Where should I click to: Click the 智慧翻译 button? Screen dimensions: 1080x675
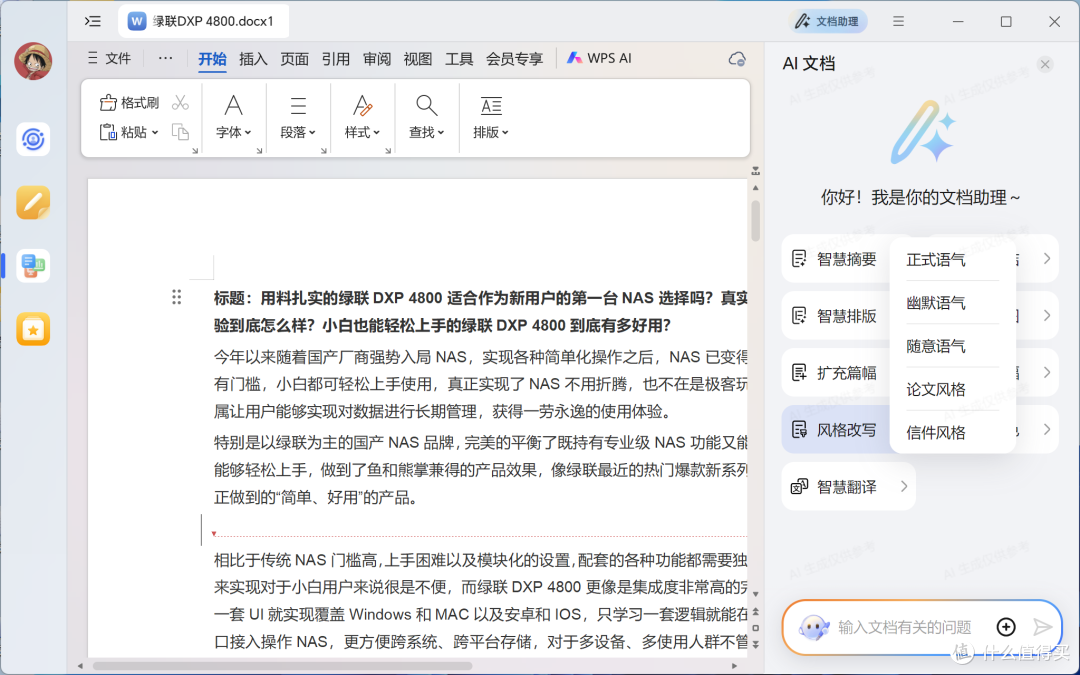849,487
